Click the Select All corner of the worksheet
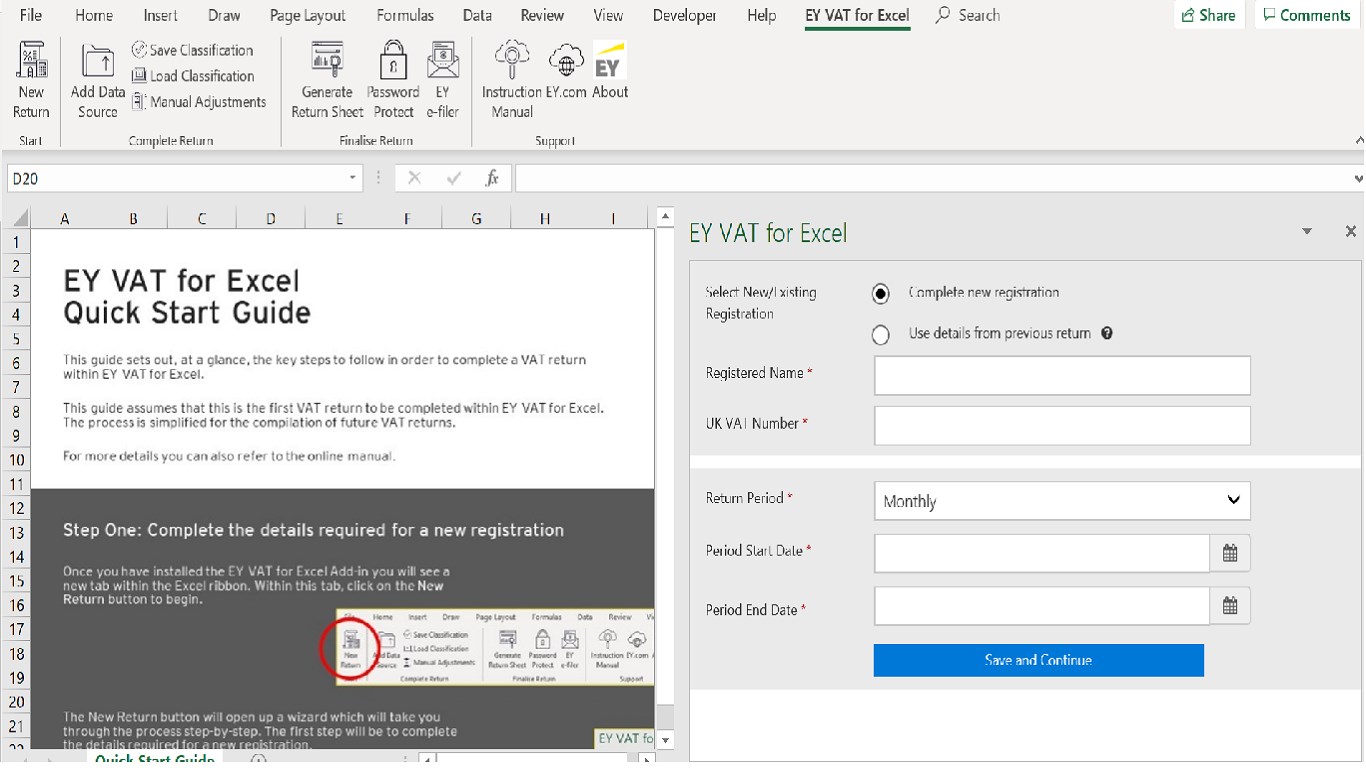Viewport: 1366px width, 768px height. (x=18, y=218)
